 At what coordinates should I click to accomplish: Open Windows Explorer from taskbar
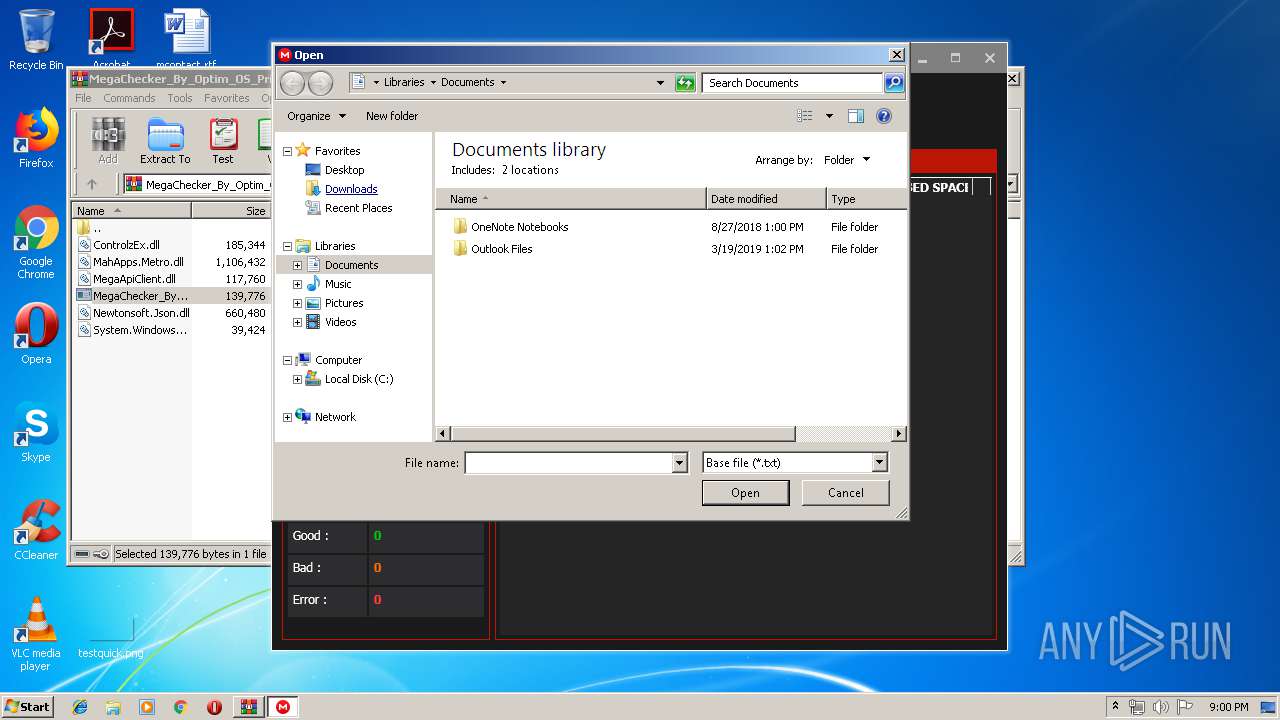coord(113,707)
